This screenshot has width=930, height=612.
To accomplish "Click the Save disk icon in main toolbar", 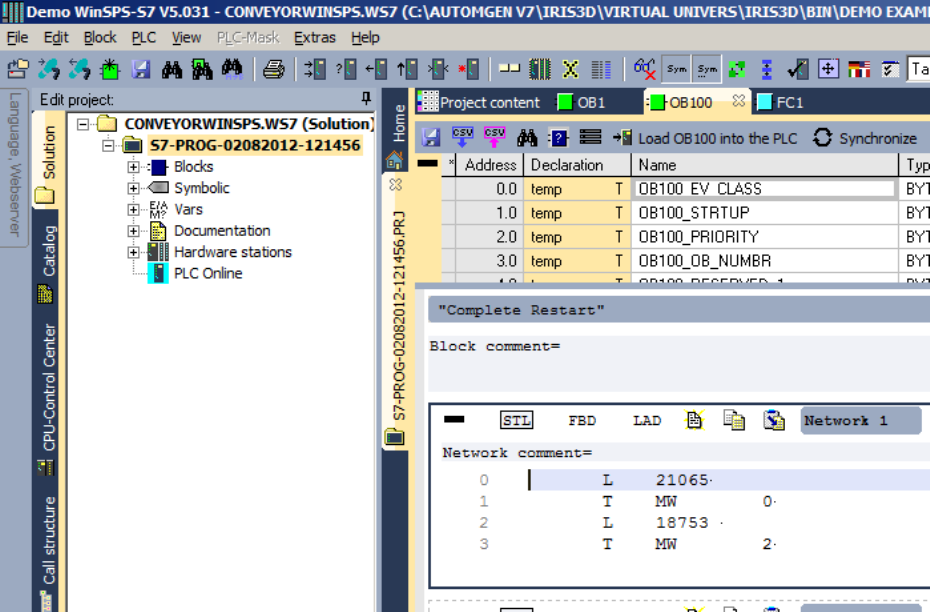I will coord(141,69).
